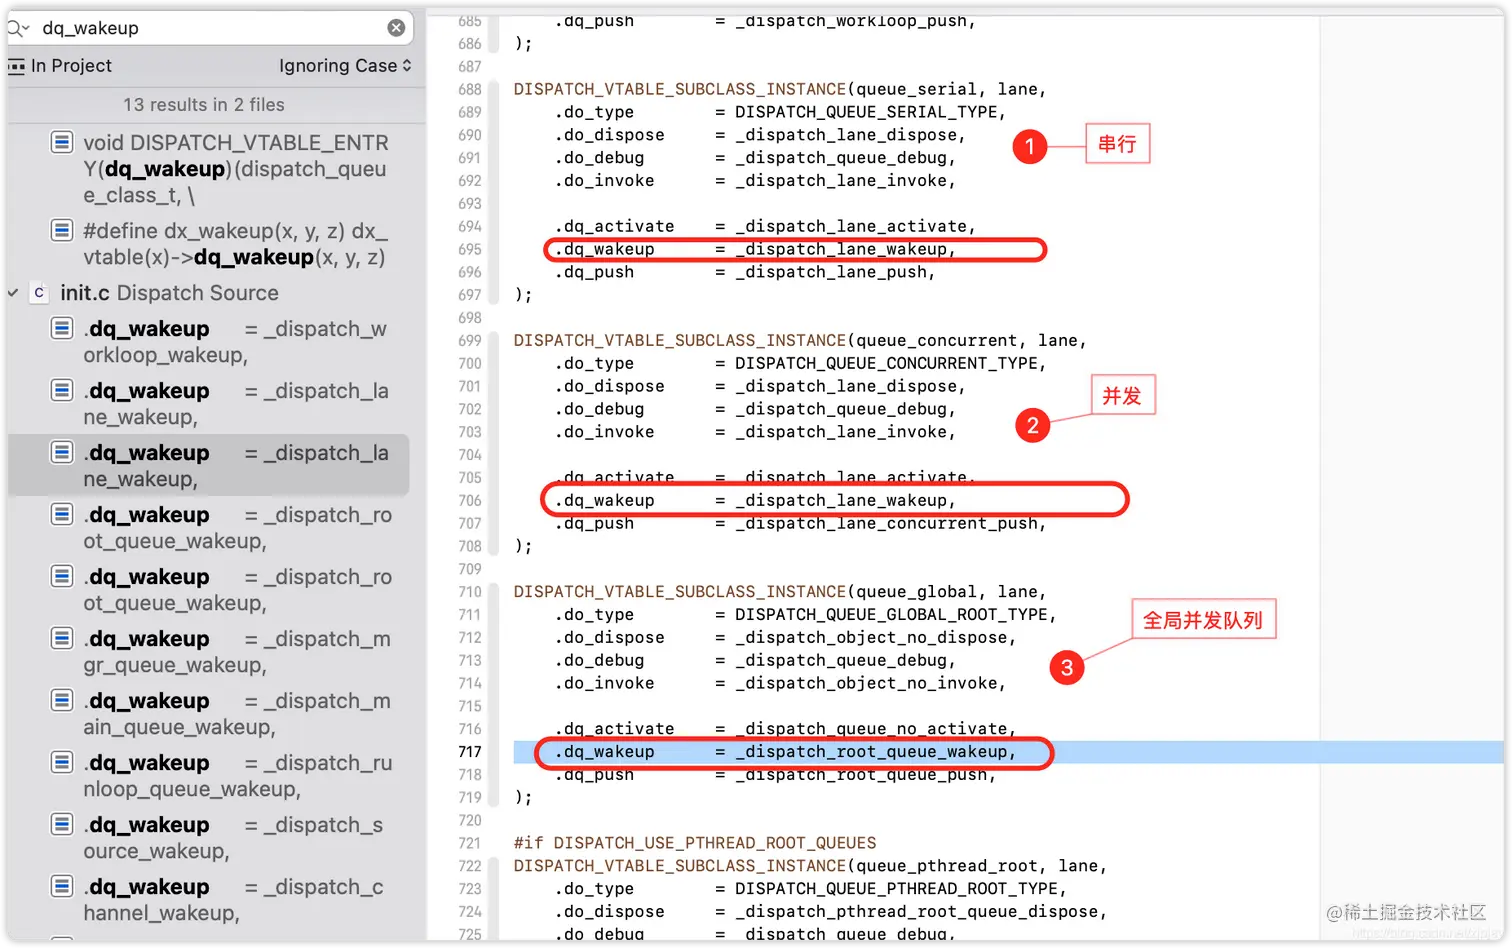Click queue_serial vtable declaration on line 688

pyautogui.click(x=780, y=89)
